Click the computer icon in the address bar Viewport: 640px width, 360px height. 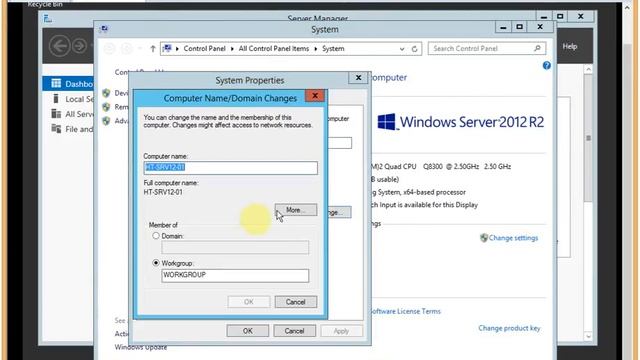click(x=167, y=49)
